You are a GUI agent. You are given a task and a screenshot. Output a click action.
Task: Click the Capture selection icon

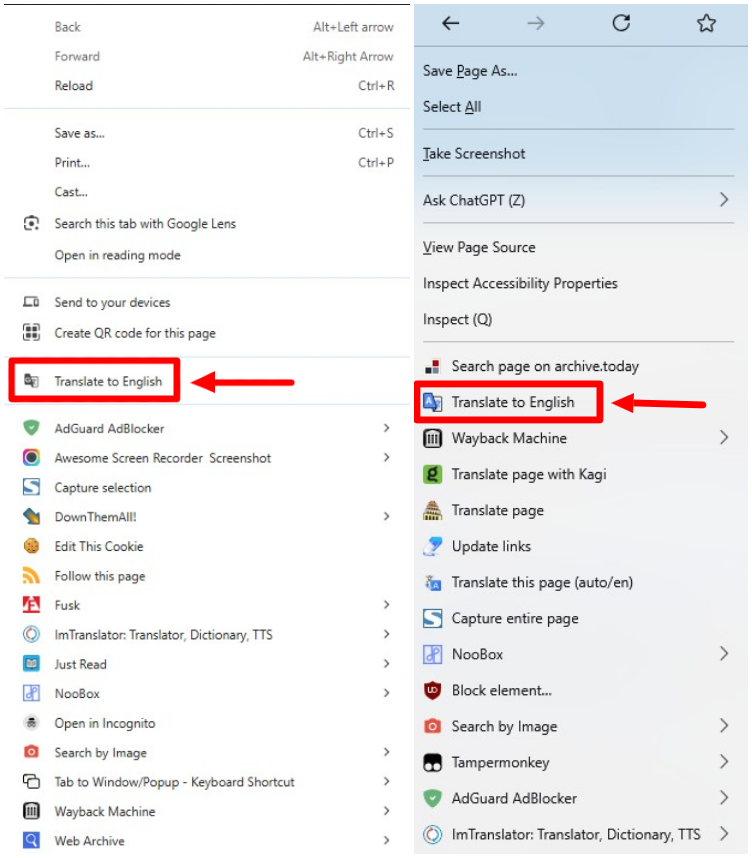(31, 487)
